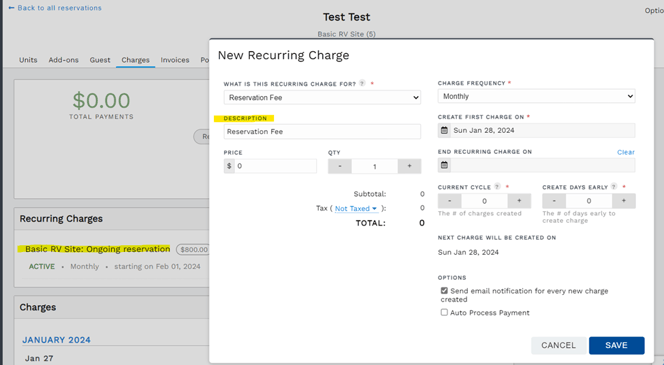Open calendar icon for End Recurring Charge On
This screenshot has width=664, height=365.
point(444,165)
